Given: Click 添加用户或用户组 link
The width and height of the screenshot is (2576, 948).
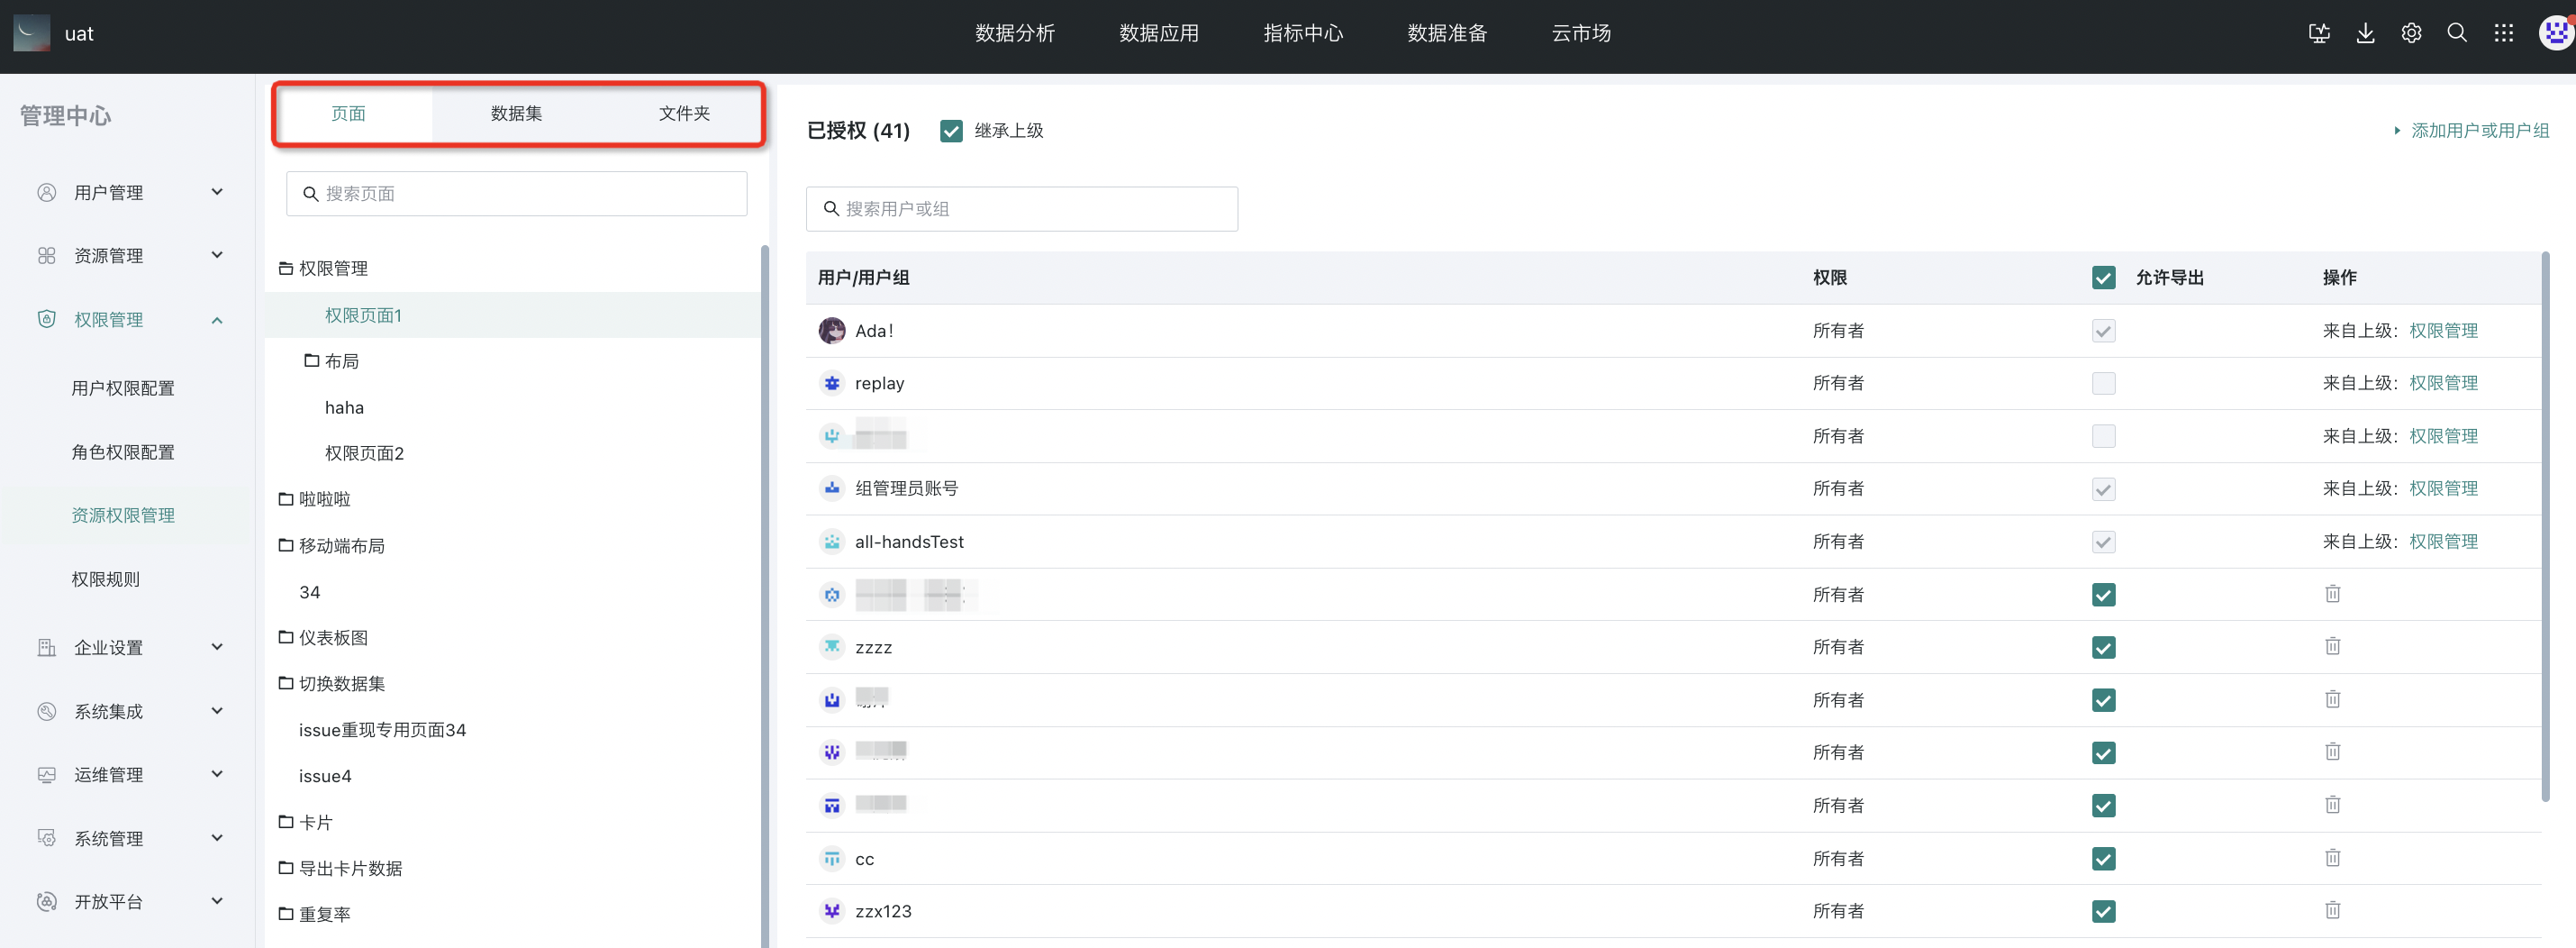Looking at the screenshot, I should 2478,131.
